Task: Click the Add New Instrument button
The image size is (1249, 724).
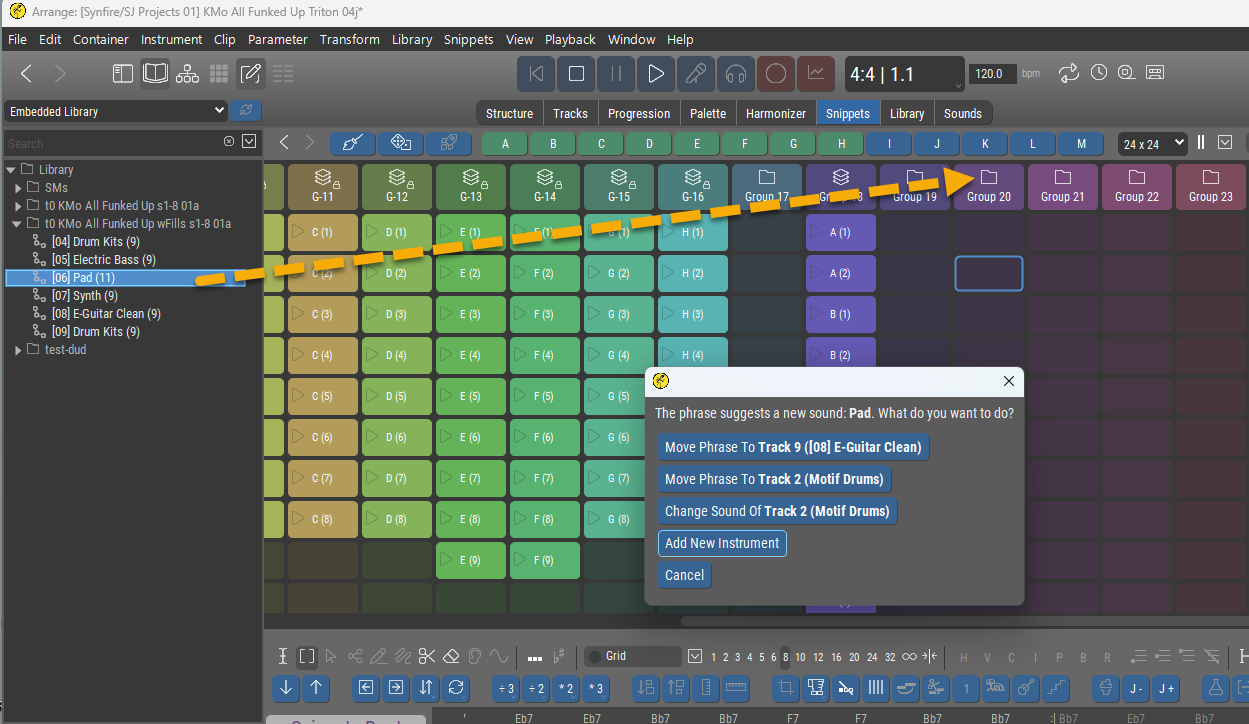Action: pyautogui.click(x=722, y=543)
